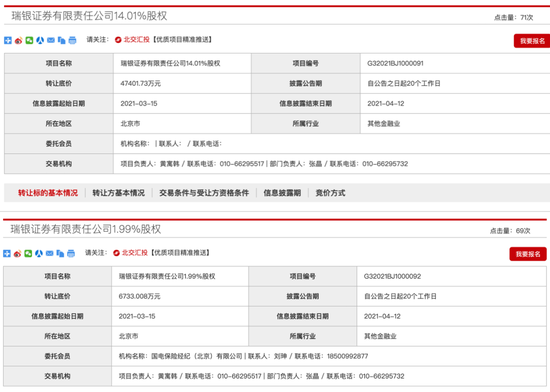Share the 14.01% listing to Weibo
Image resolution: width=550 pixels, height=392 pixels.
pyautogui.click(x=19, y=40)
